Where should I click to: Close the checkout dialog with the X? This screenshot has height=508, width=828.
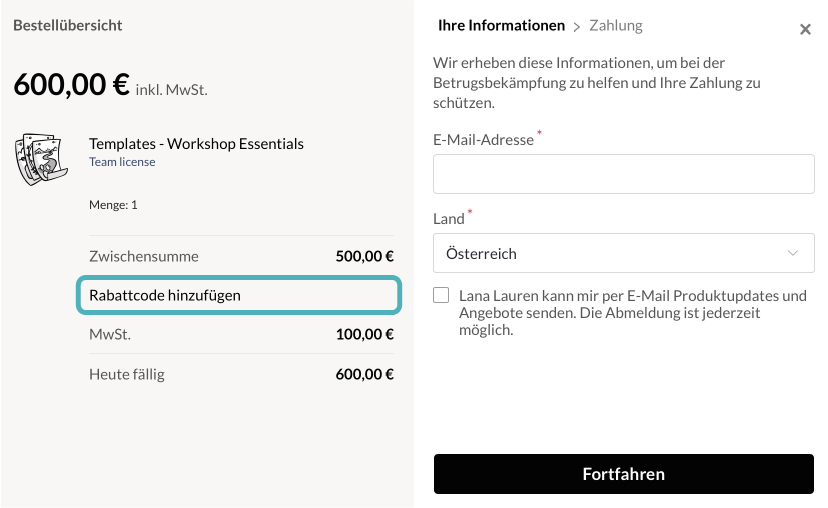(x=805, y=30)
